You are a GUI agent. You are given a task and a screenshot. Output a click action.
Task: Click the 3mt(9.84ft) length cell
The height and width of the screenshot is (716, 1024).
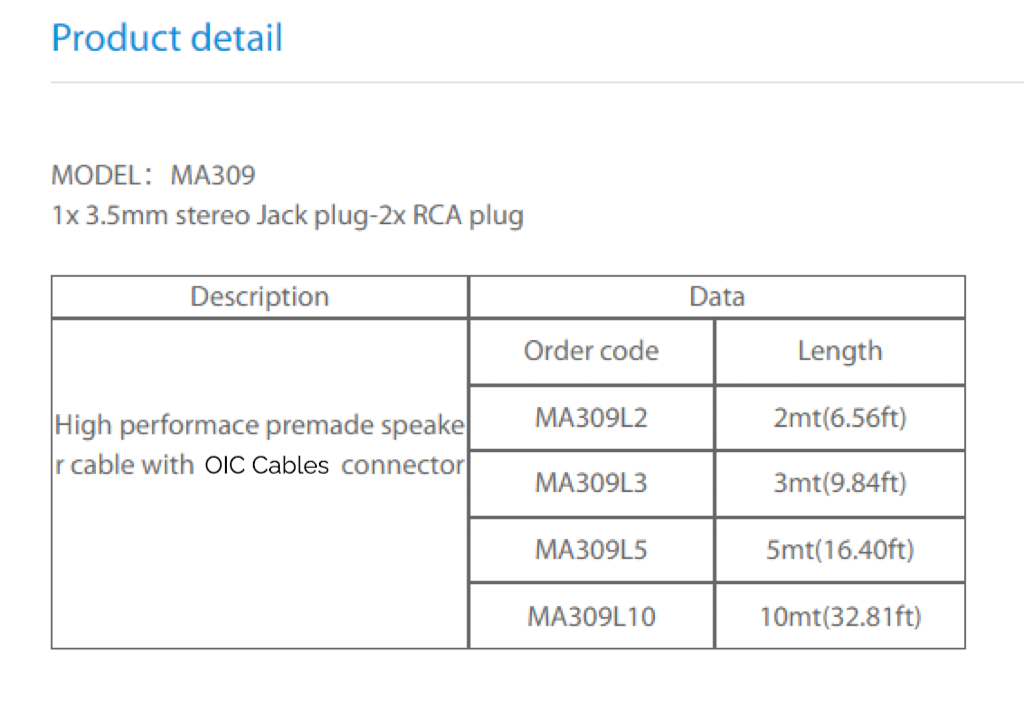tap(839, 483)
